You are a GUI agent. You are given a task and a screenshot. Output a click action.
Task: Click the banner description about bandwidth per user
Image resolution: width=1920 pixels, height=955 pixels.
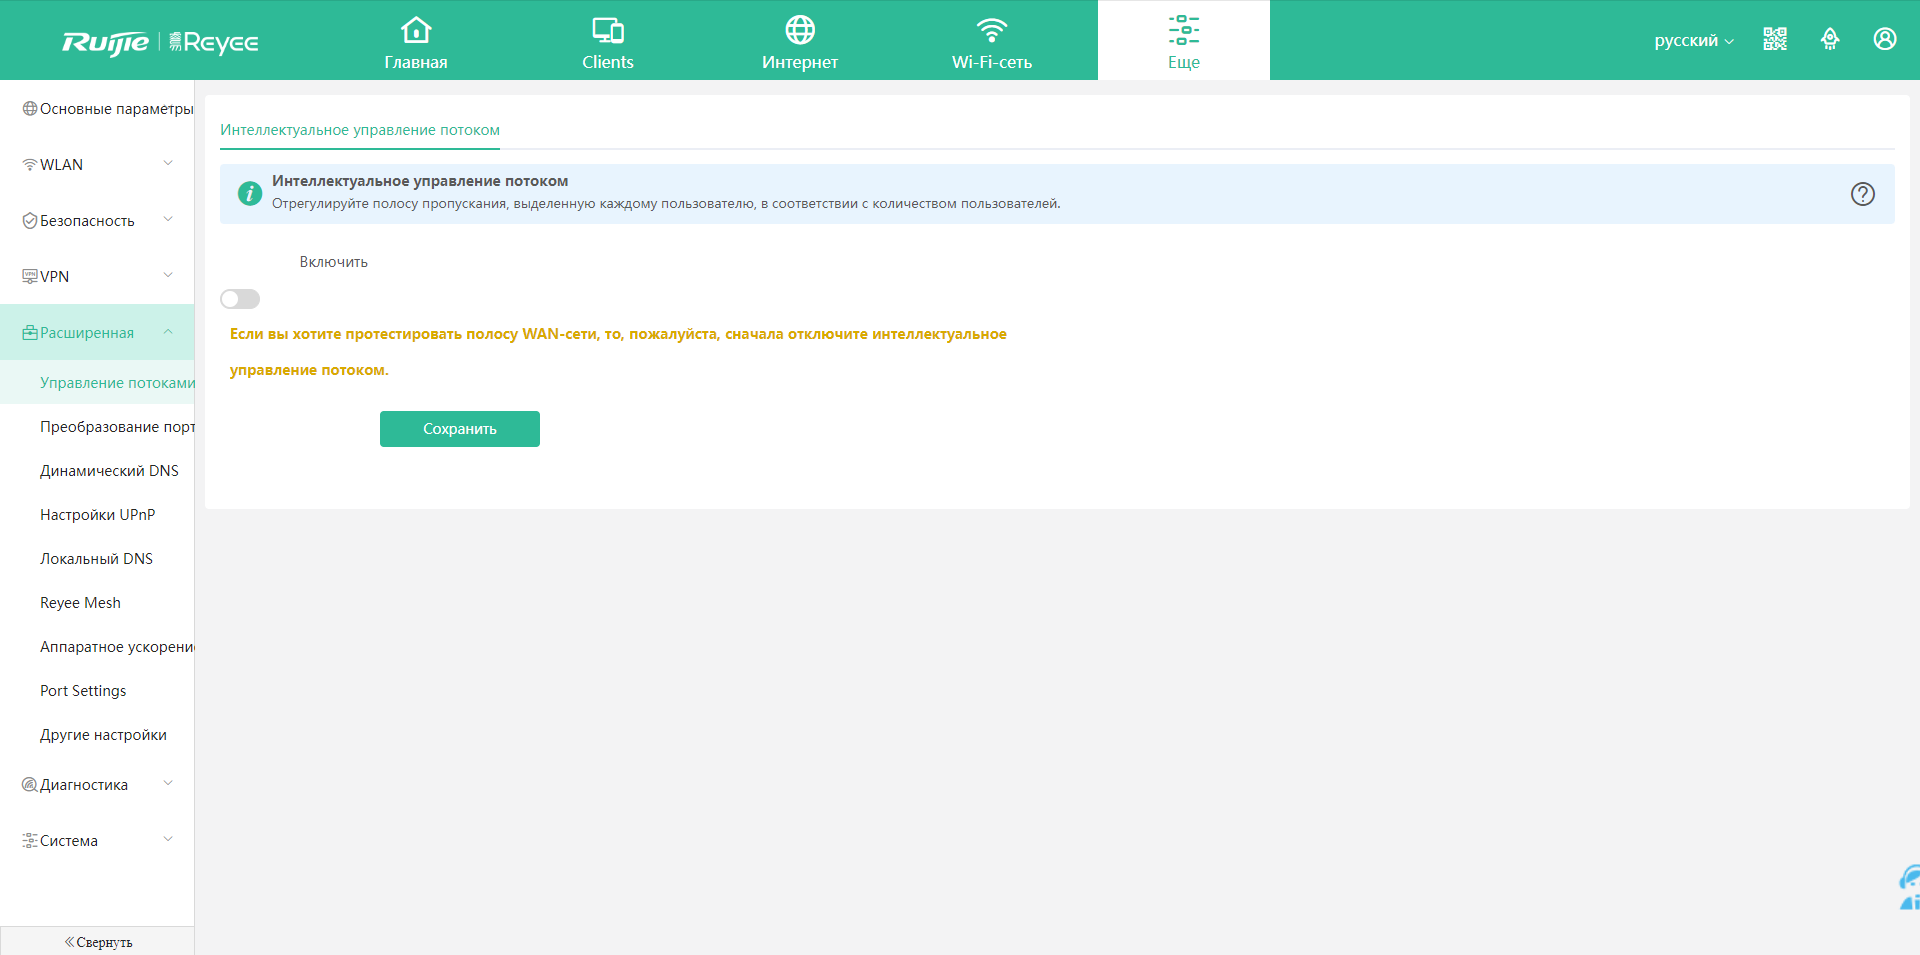click(x=666, y=204)
